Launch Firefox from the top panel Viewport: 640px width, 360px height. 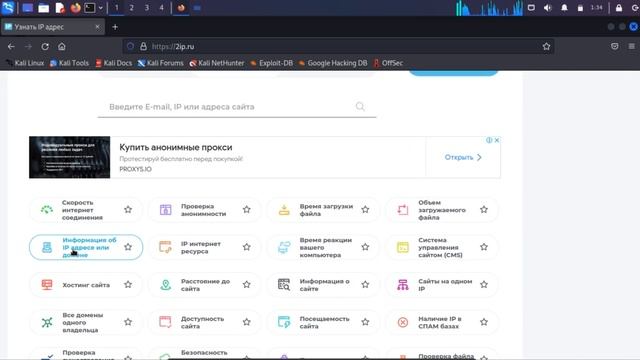pos(75,8)
